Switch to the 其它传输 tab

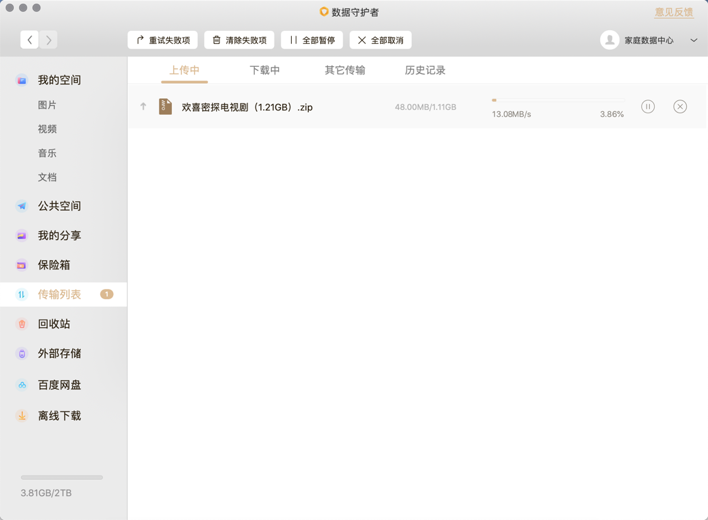[x=345, y=71]
